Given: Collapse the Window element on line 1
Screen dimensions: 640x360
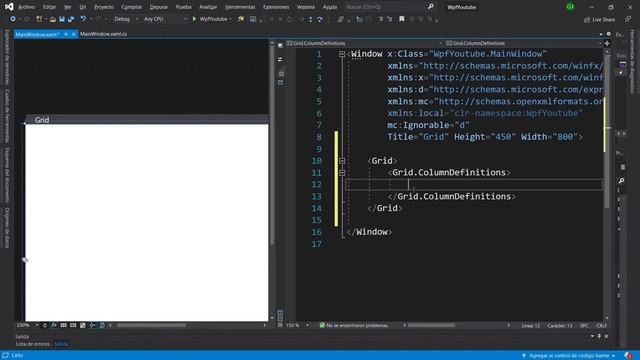Looking at the screenshot, I should tap(342, 54).
